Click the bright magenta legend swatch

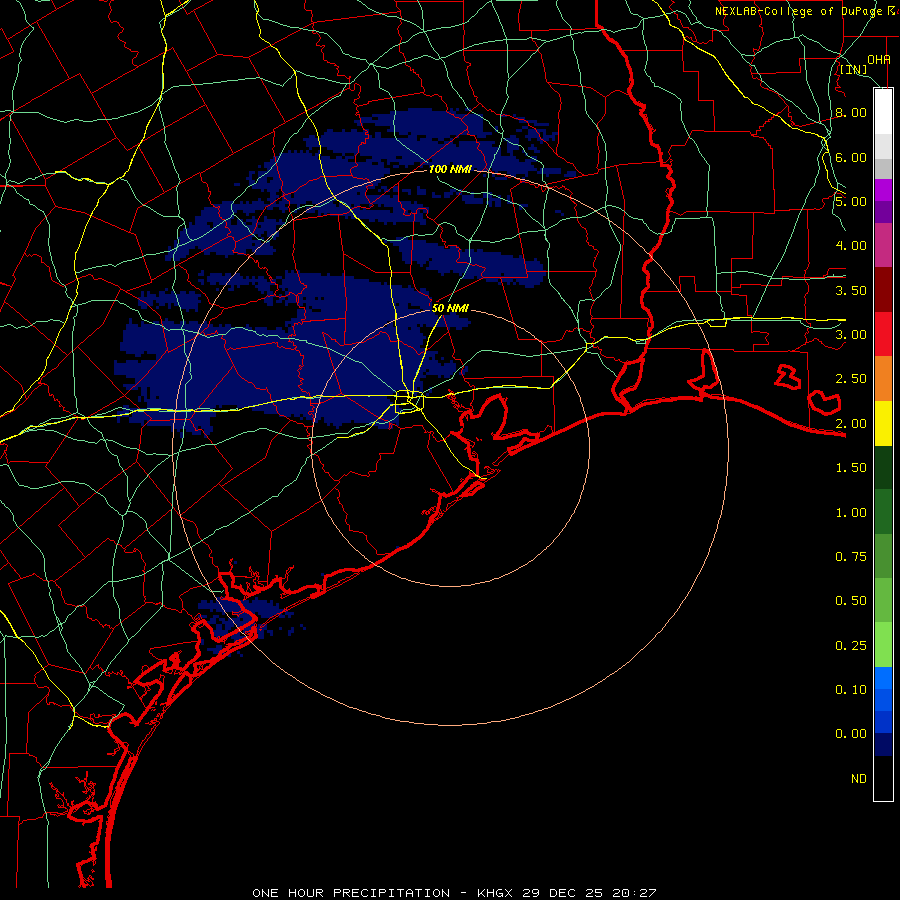[883, 190]
